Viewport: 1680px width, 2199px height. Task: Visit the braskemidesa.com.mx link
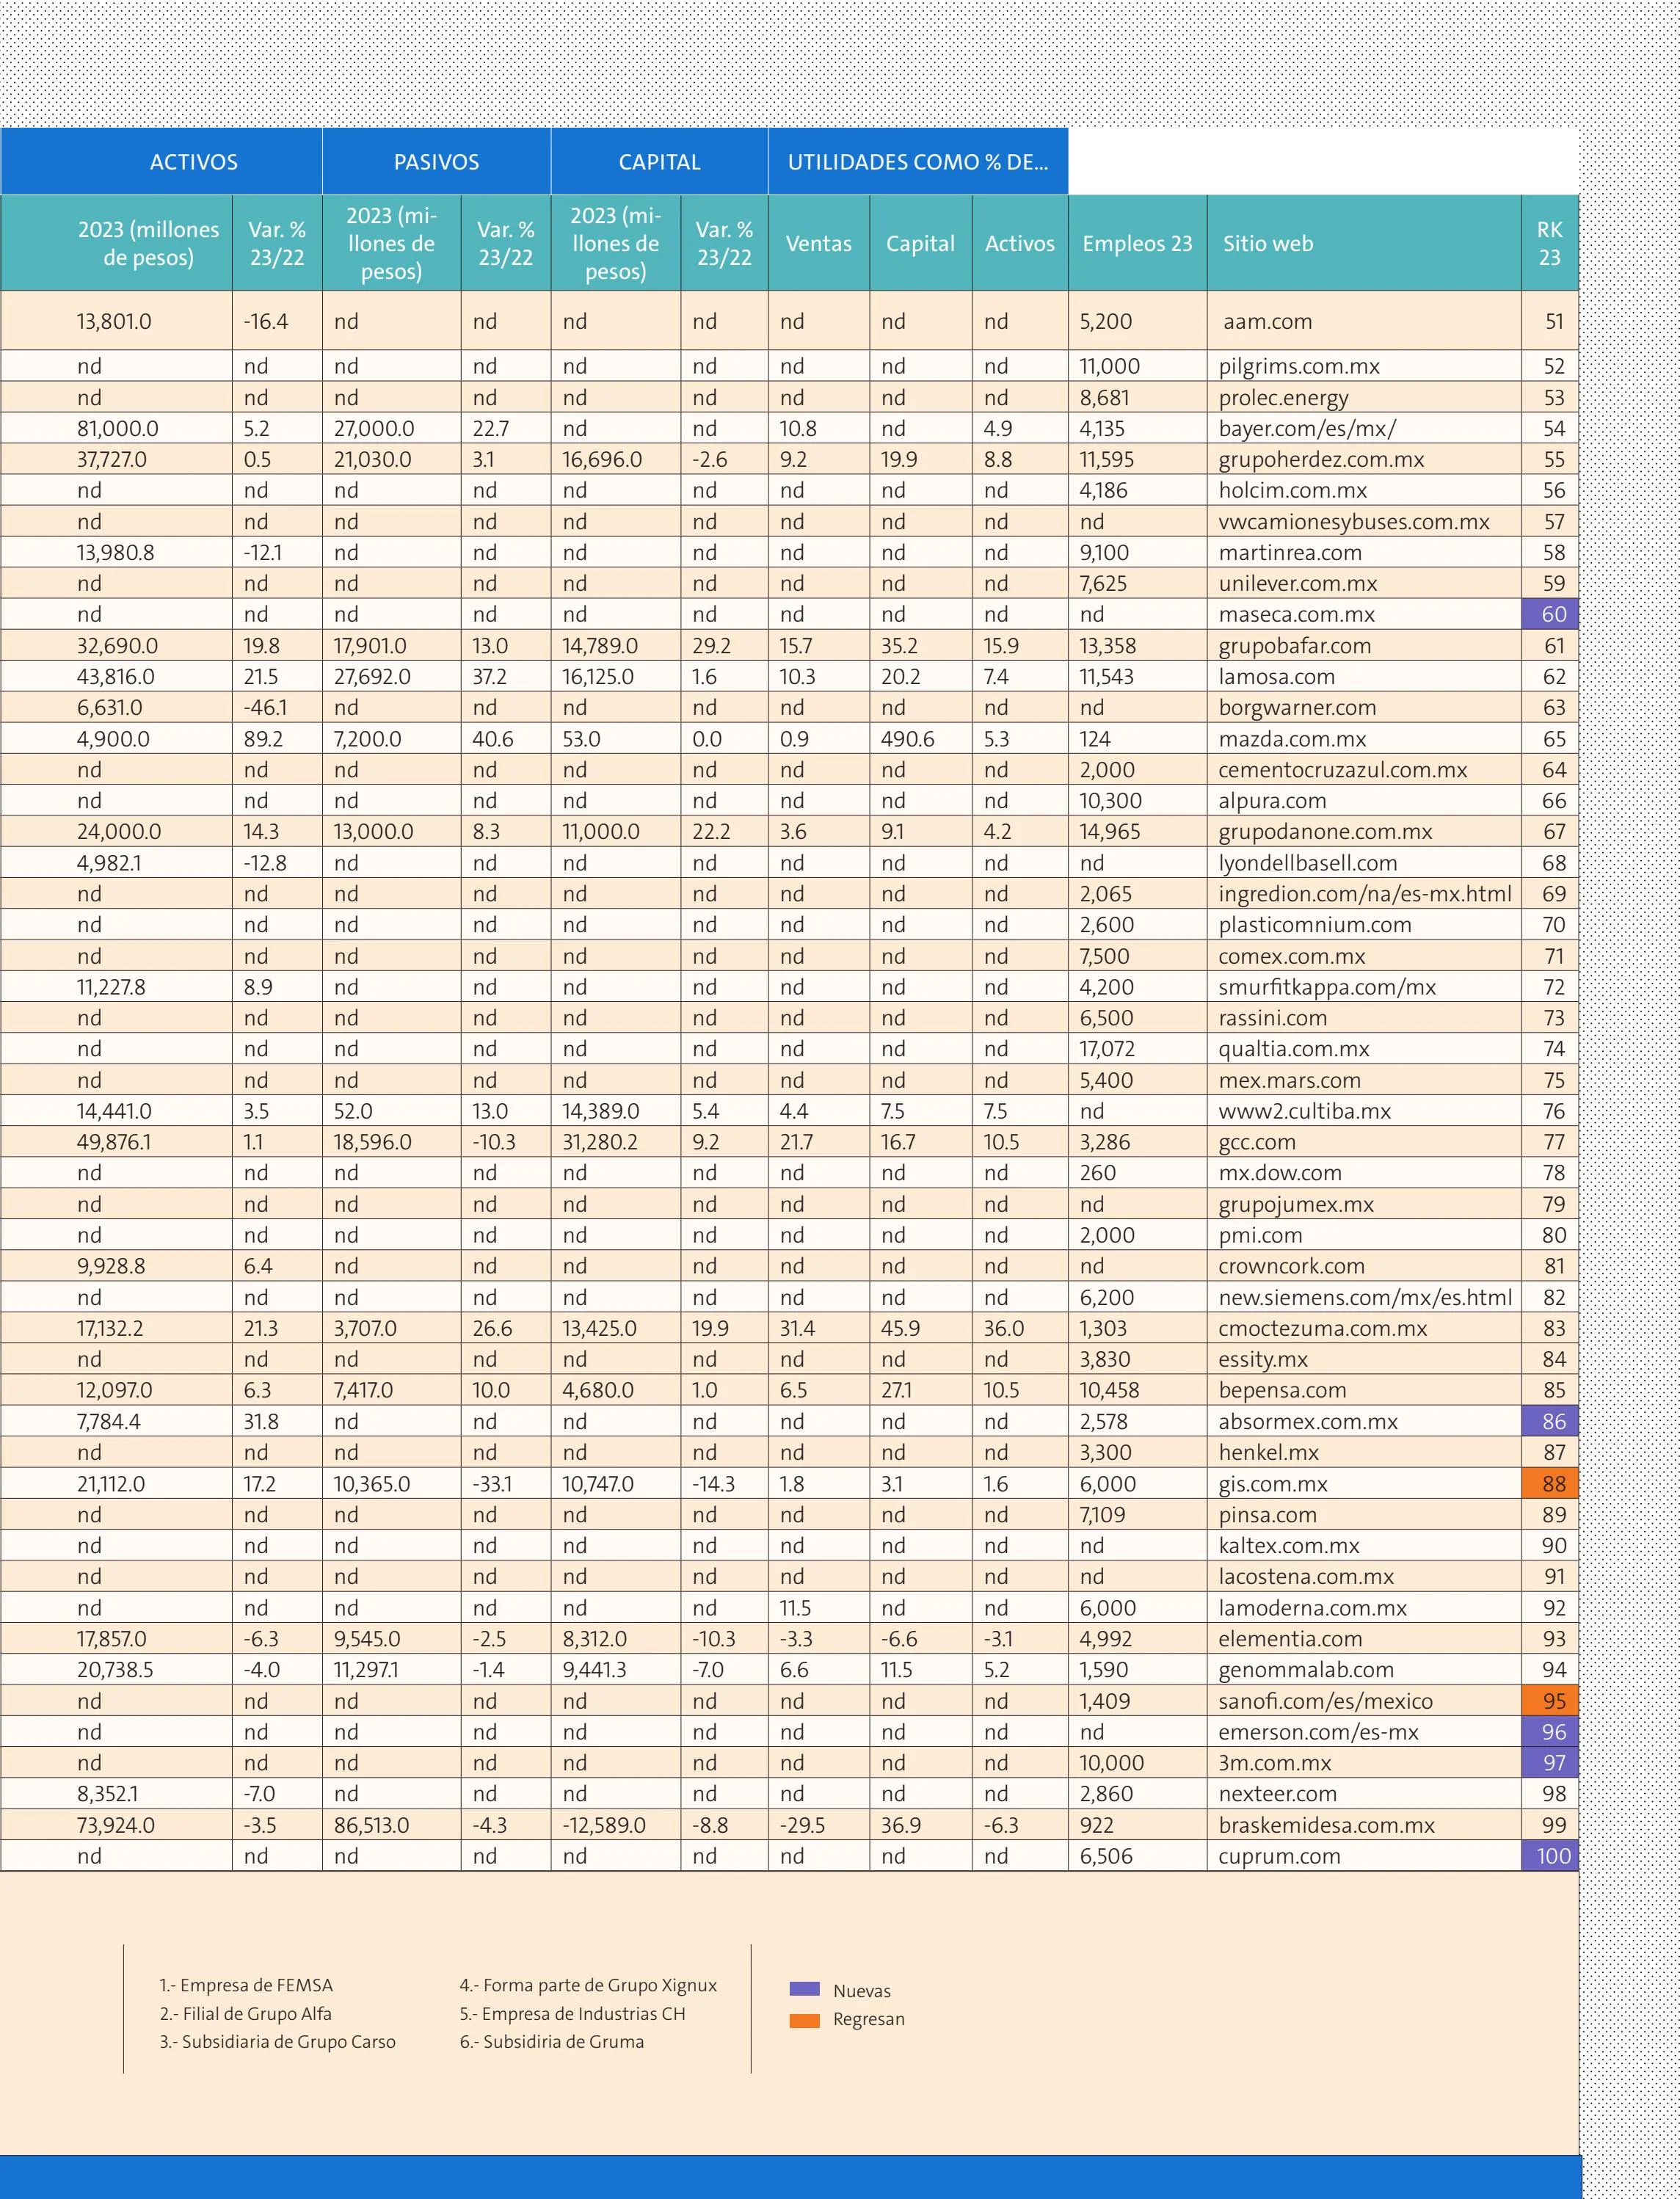[1327, 1826]
